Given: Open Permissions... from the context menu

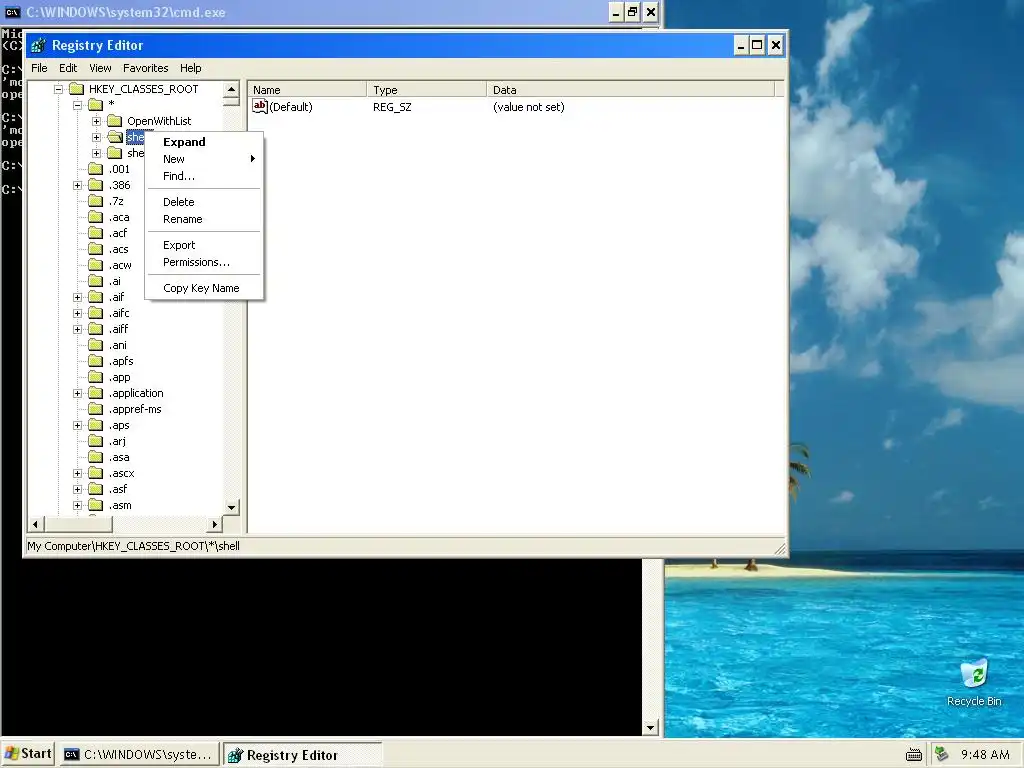Looking at the screenshot, I should 204,262.
